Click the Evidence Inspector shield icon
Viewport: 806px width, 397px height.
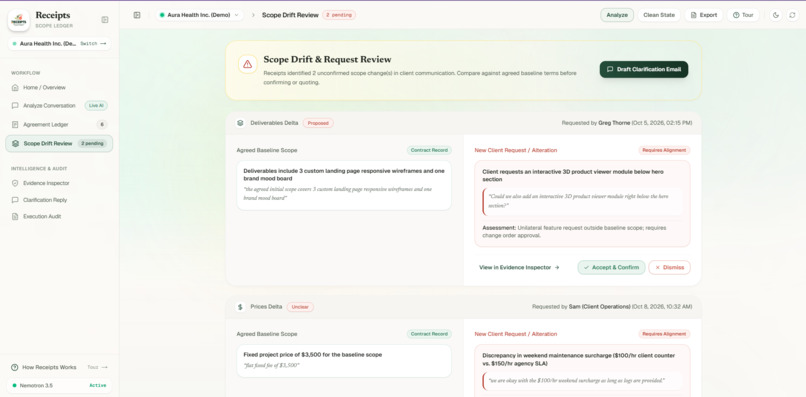(15, 183)
